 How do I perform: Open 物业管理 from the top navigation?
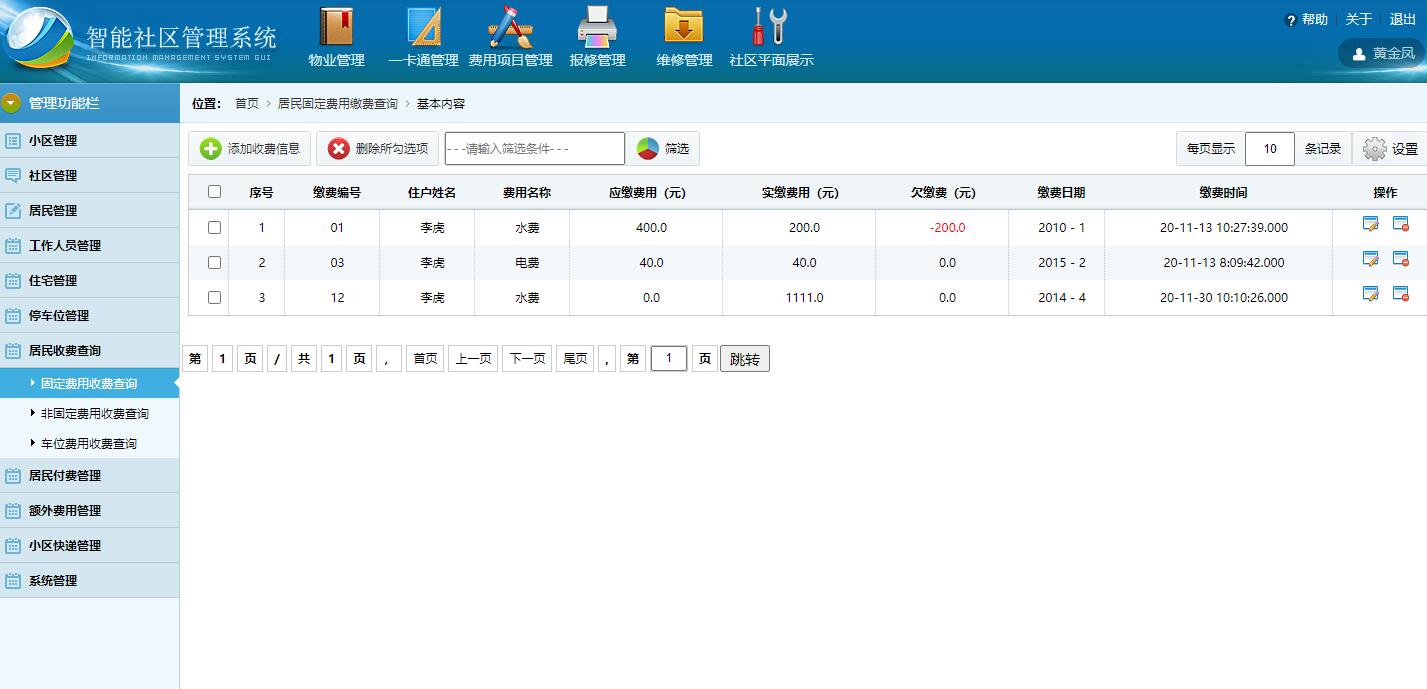(x=338, y=37)
